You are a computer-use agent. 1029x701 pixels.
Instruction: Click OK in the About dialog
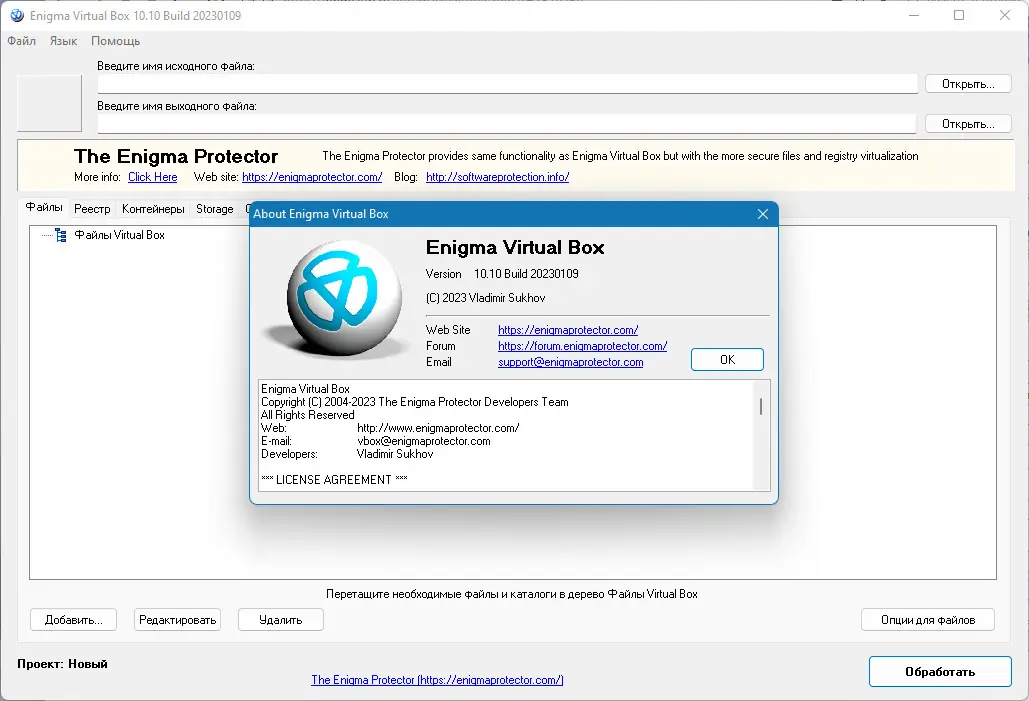coord(727,360)
